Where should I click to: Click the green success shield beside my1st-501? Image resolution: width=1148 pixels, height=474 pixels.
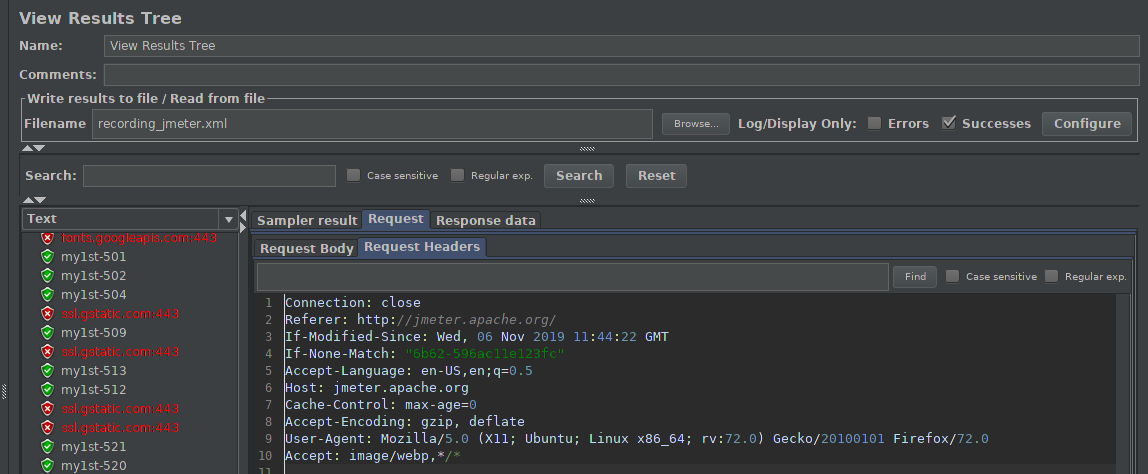click(x=48, y=256)
